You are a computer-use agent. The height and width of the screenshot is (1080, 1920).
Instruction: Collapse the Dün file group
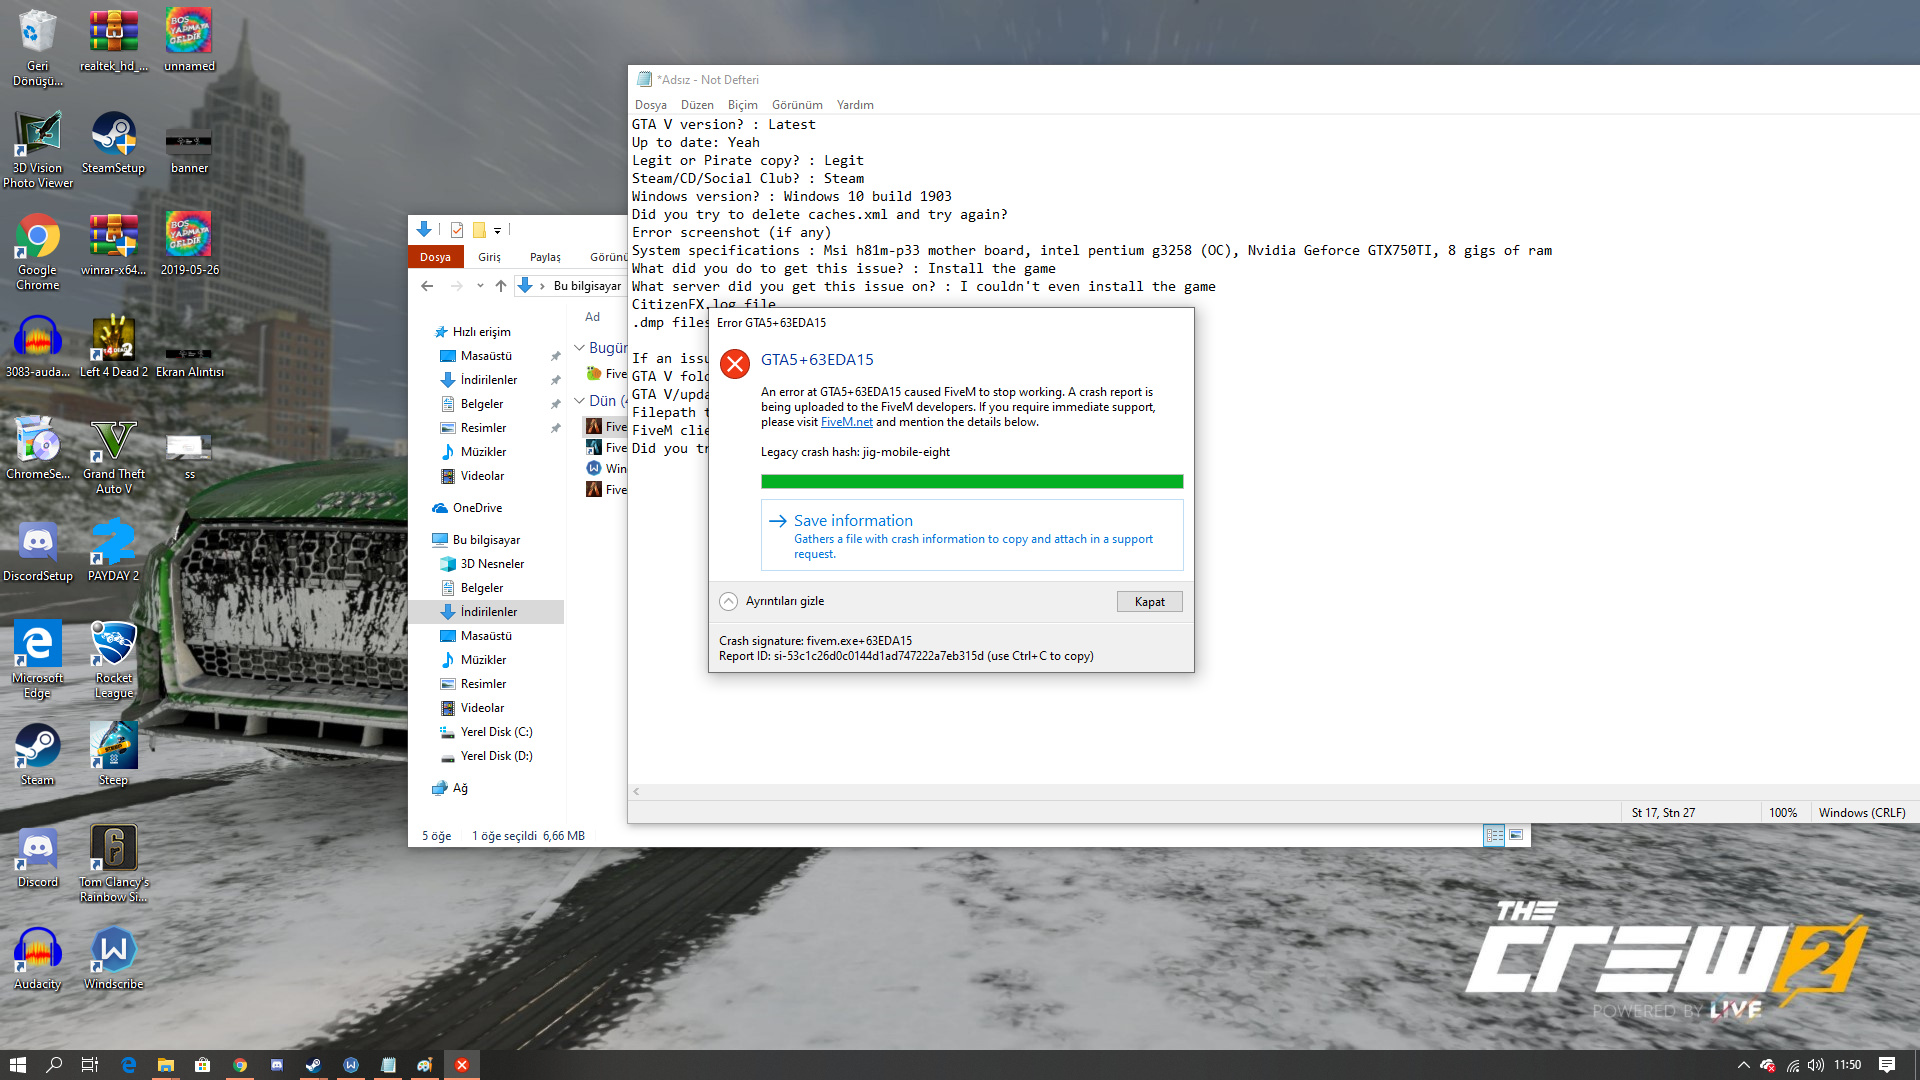click(x=579, y=400)
